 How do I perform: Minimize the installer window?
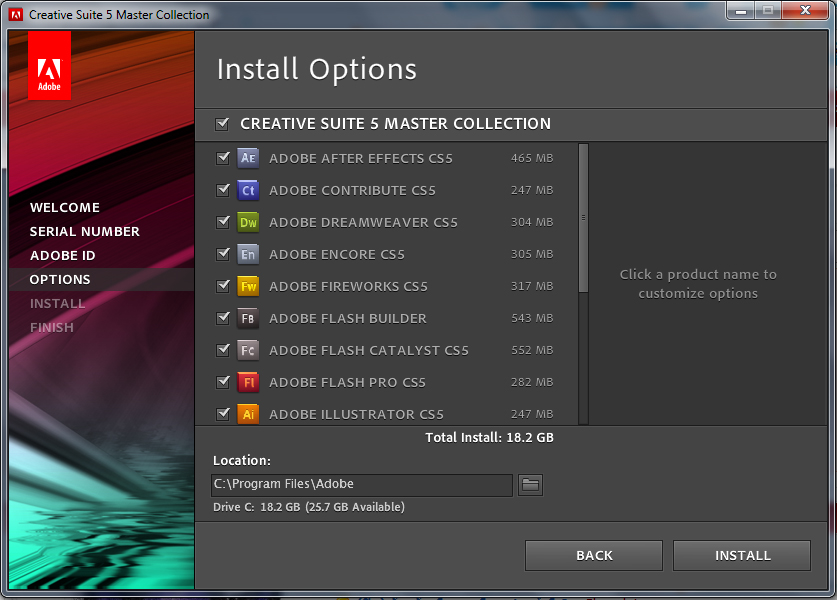tap(741, 11)
